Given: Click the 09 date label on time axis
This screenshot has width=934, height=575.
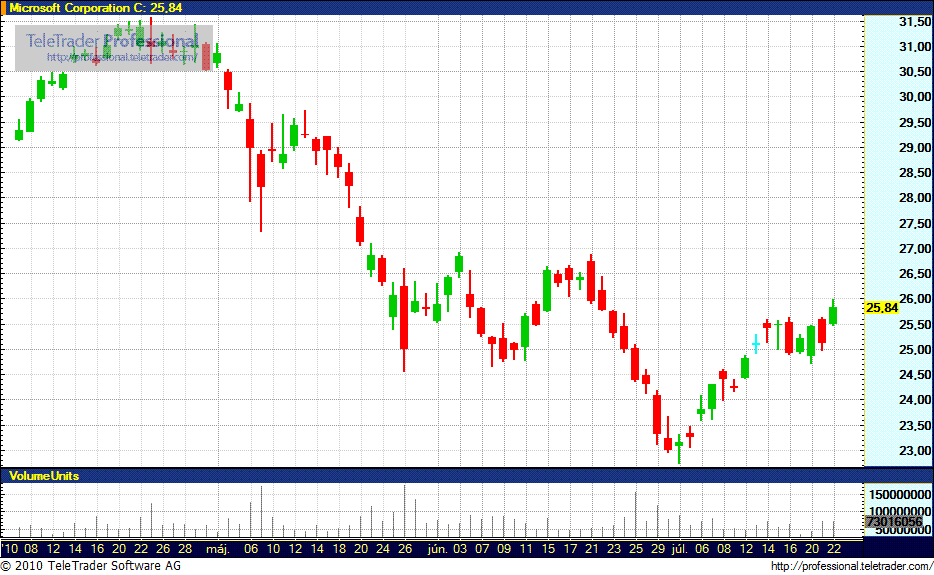Looking at the screenshot, I should click(504, 549).
